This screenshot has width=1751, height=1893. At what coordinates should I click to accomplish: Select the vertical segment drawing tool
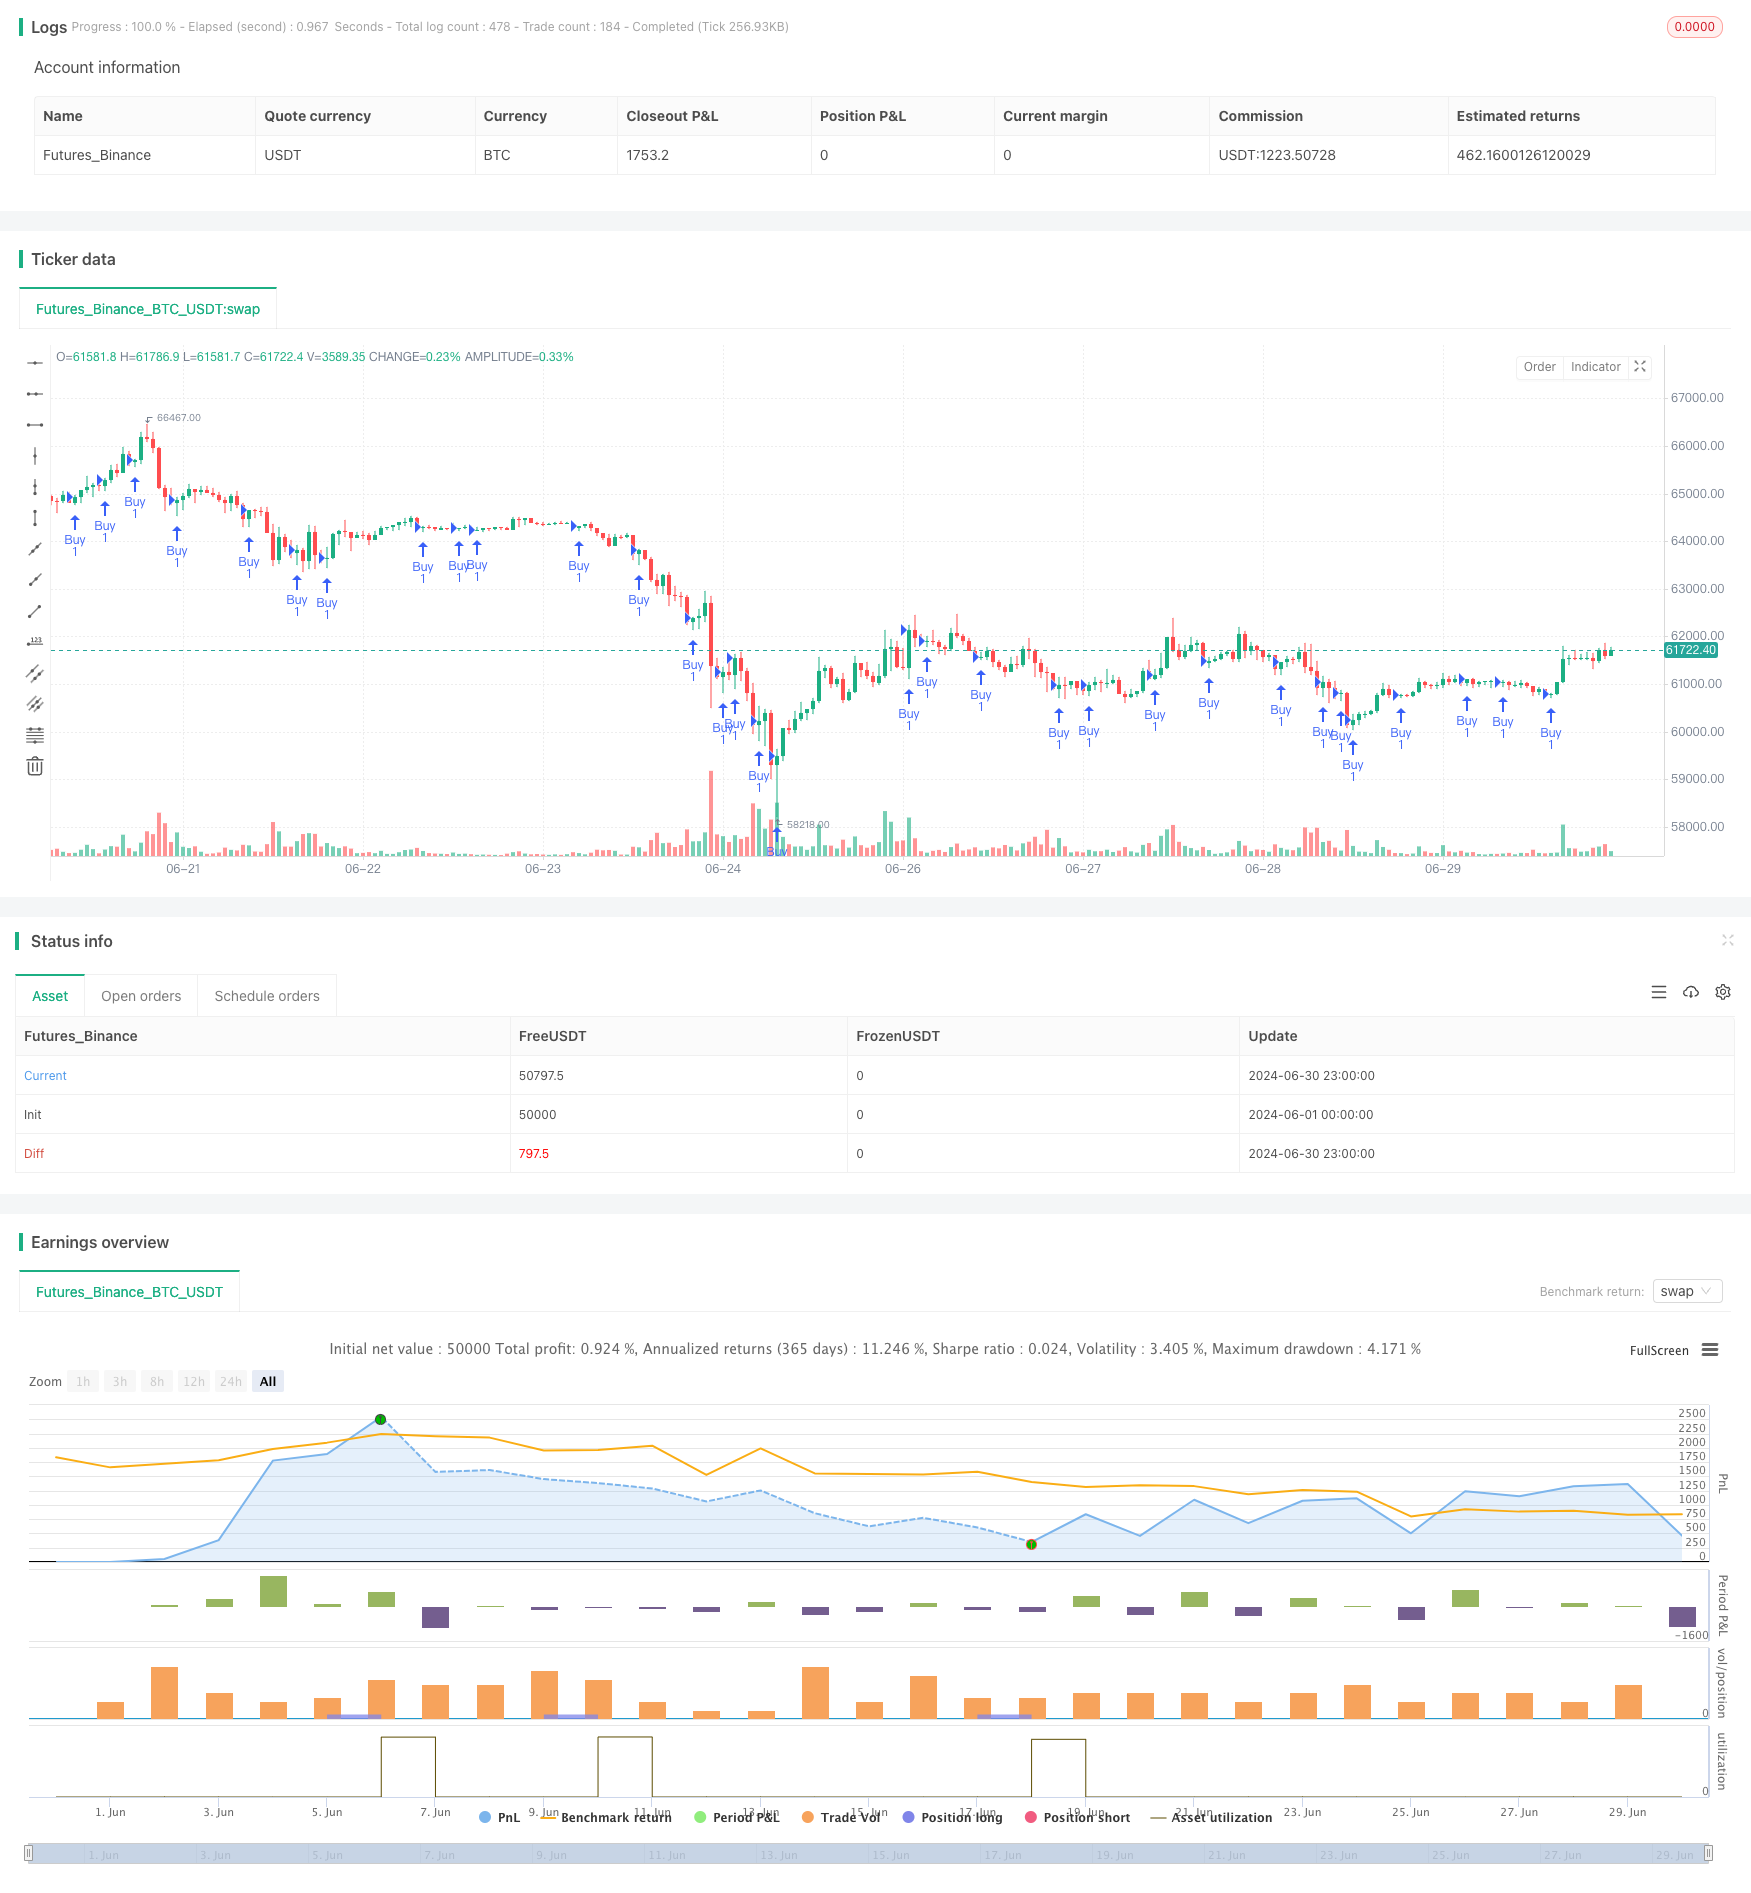pos(35,518)
